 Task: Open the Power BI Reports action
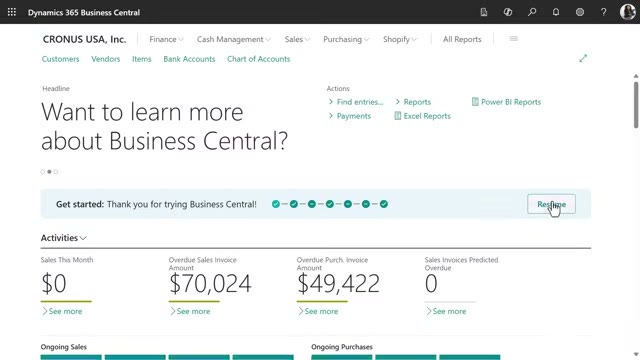(507, 102)
